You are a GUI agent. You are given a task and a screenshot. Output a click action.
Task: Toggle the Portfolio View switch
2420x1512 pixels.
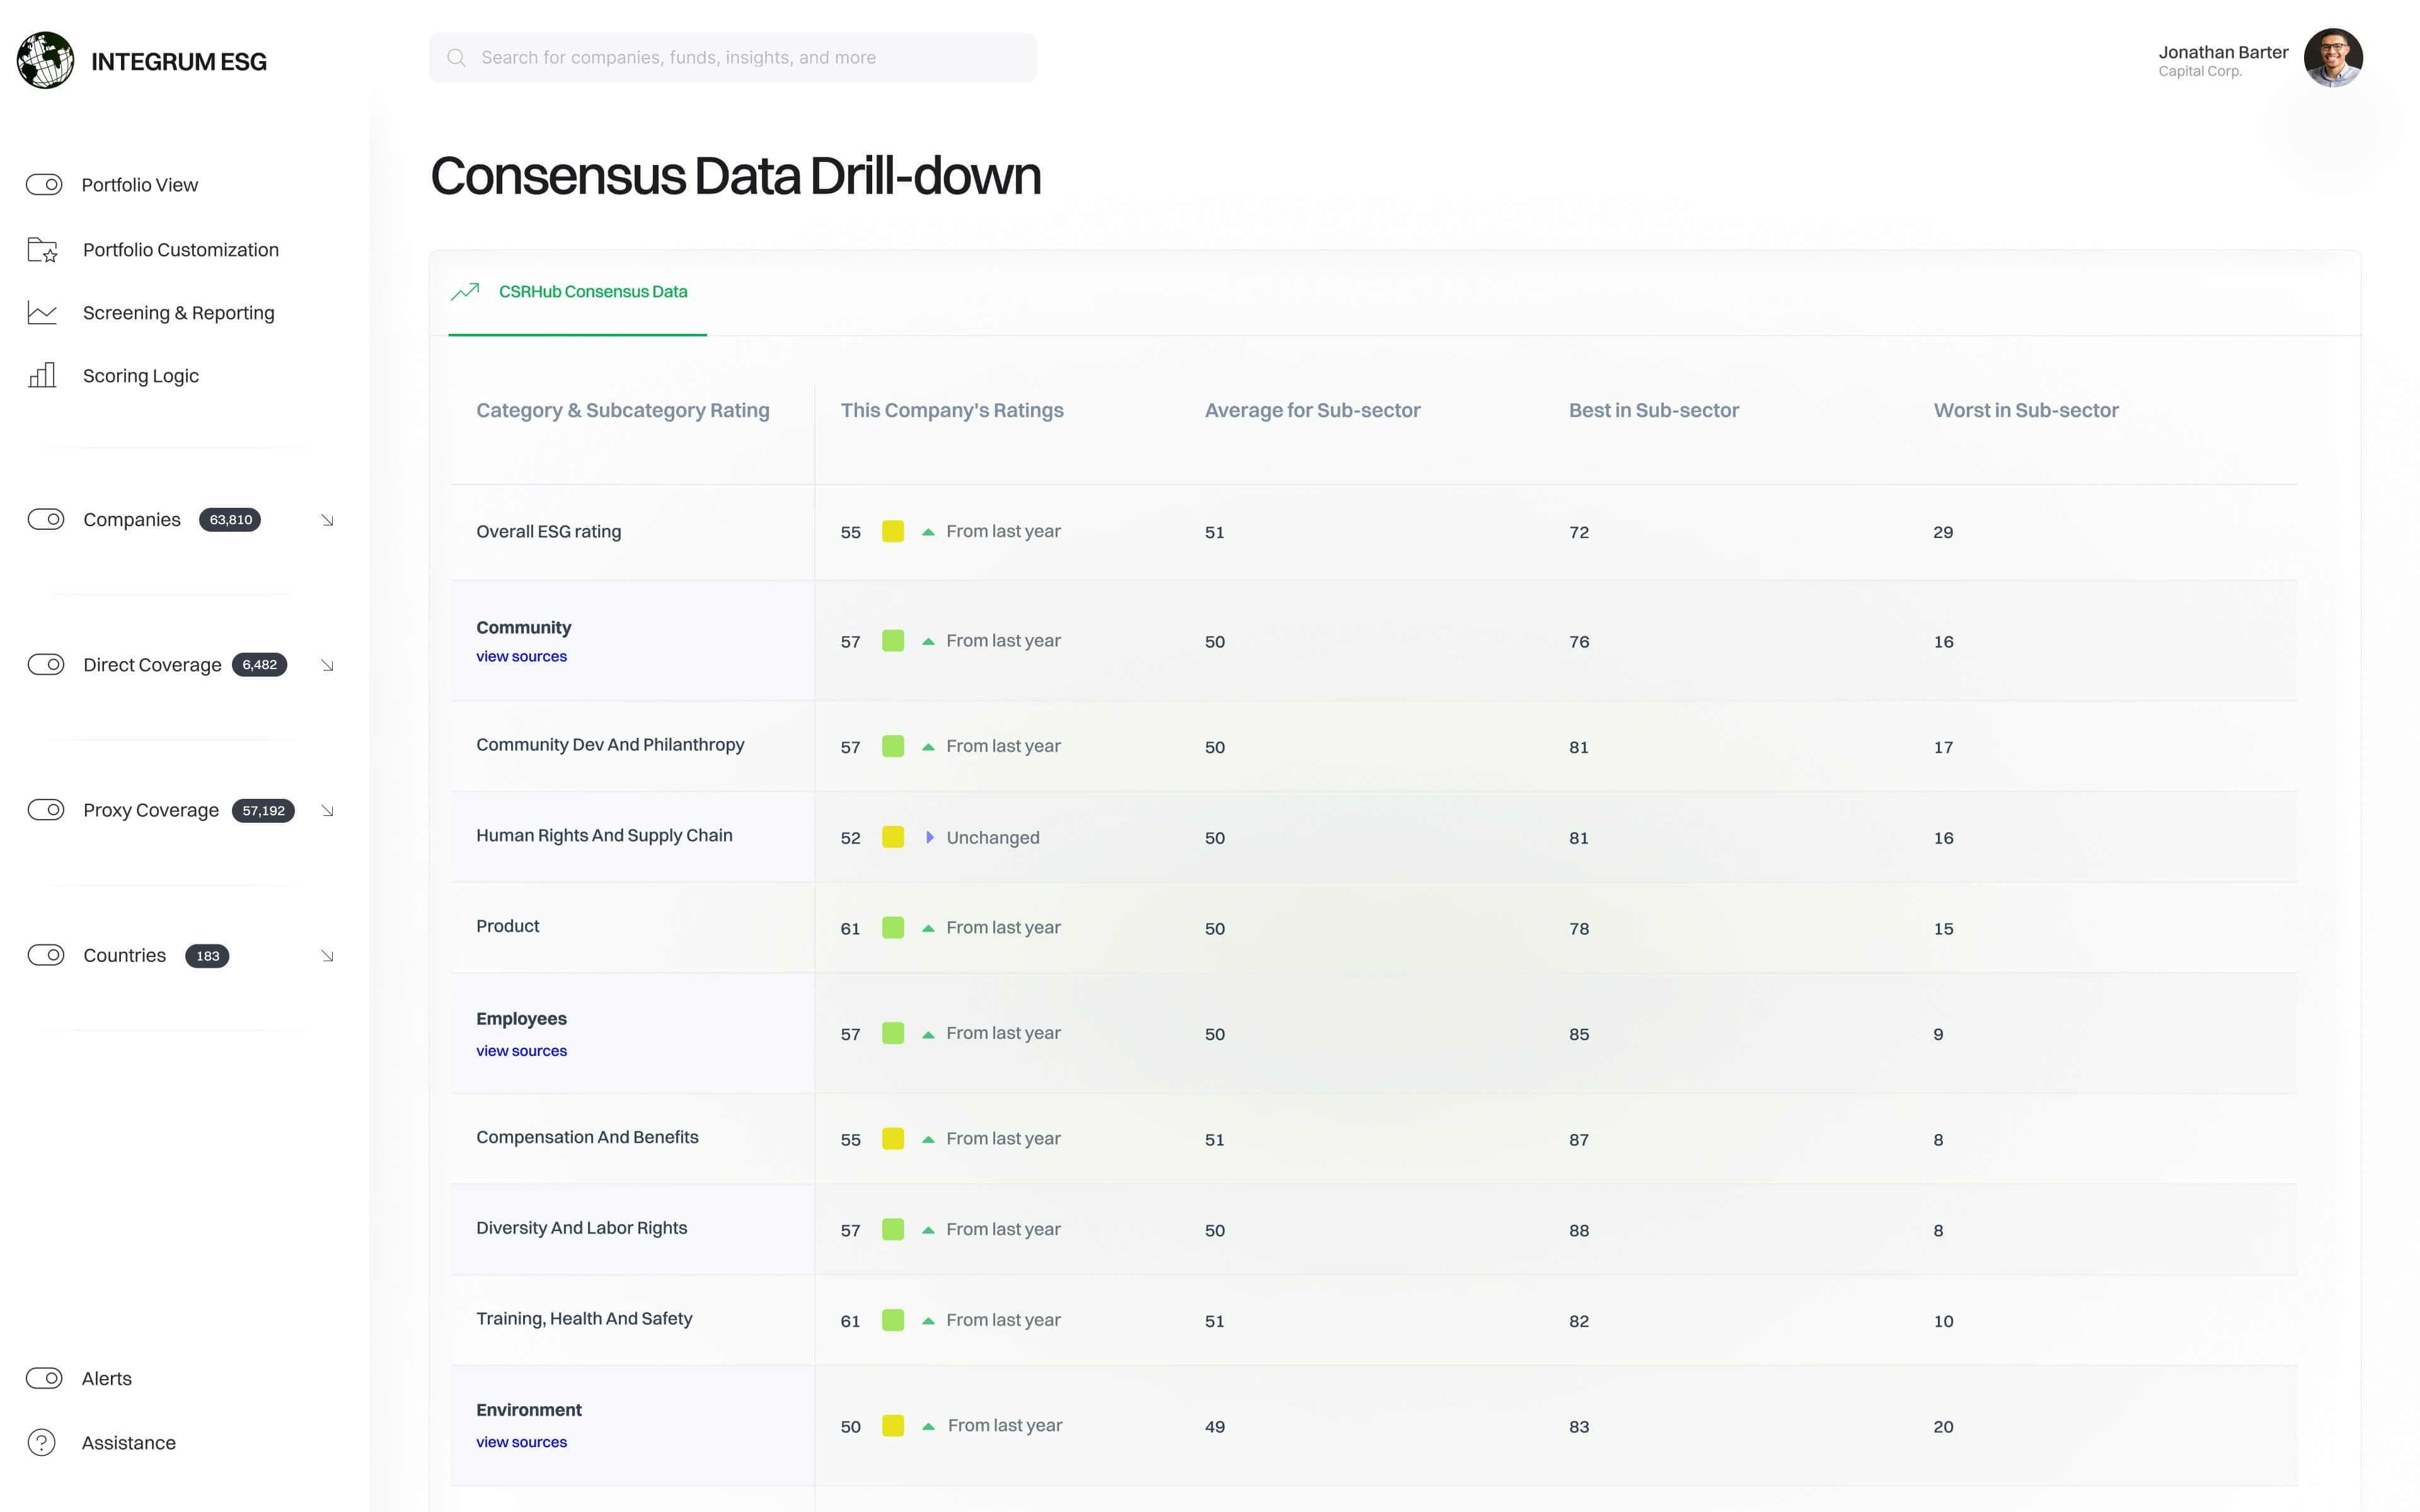coord(44,185)
